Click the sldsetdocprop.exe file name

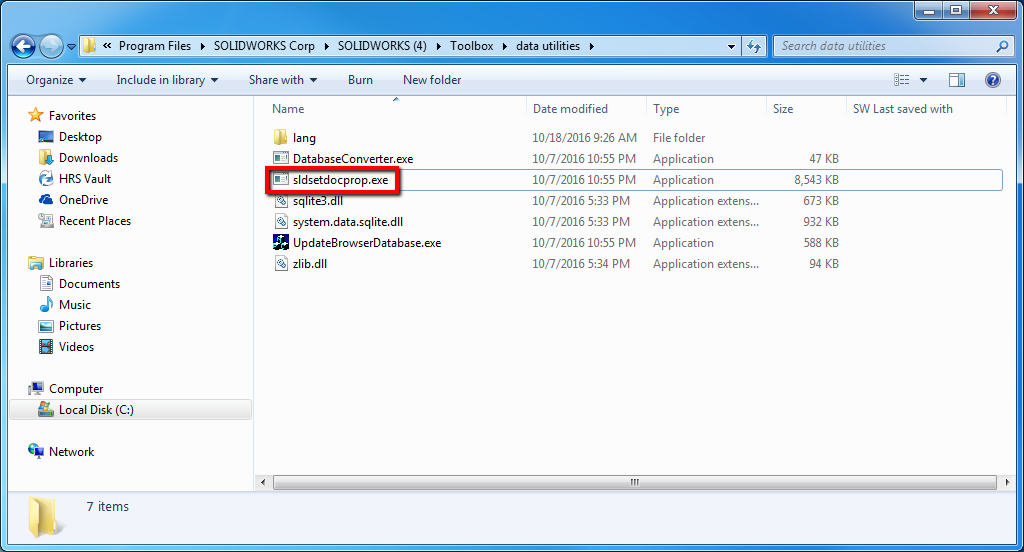point(340,180)
